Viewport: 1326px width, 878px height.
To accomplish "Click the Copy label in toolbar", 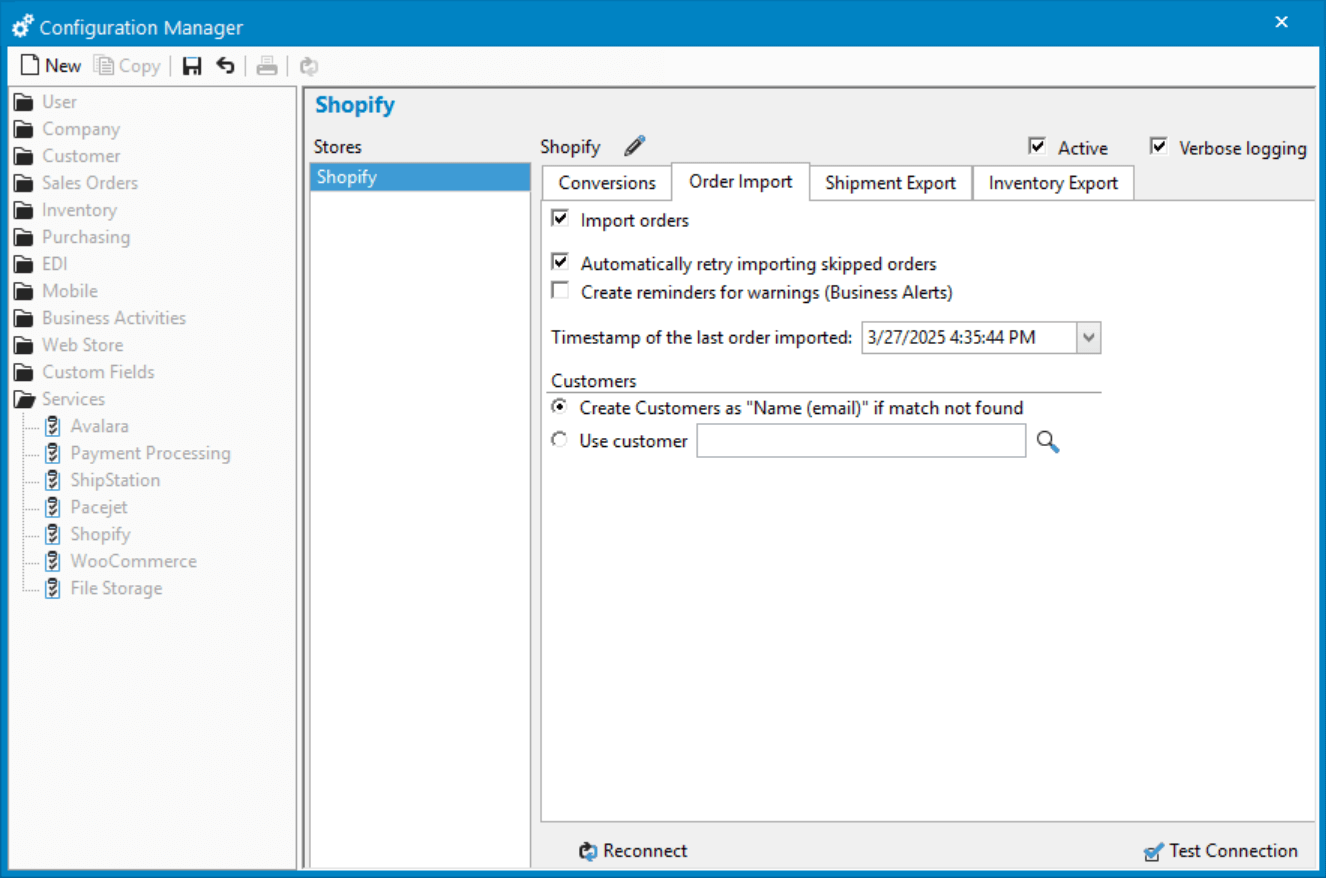I will point(139,66).
